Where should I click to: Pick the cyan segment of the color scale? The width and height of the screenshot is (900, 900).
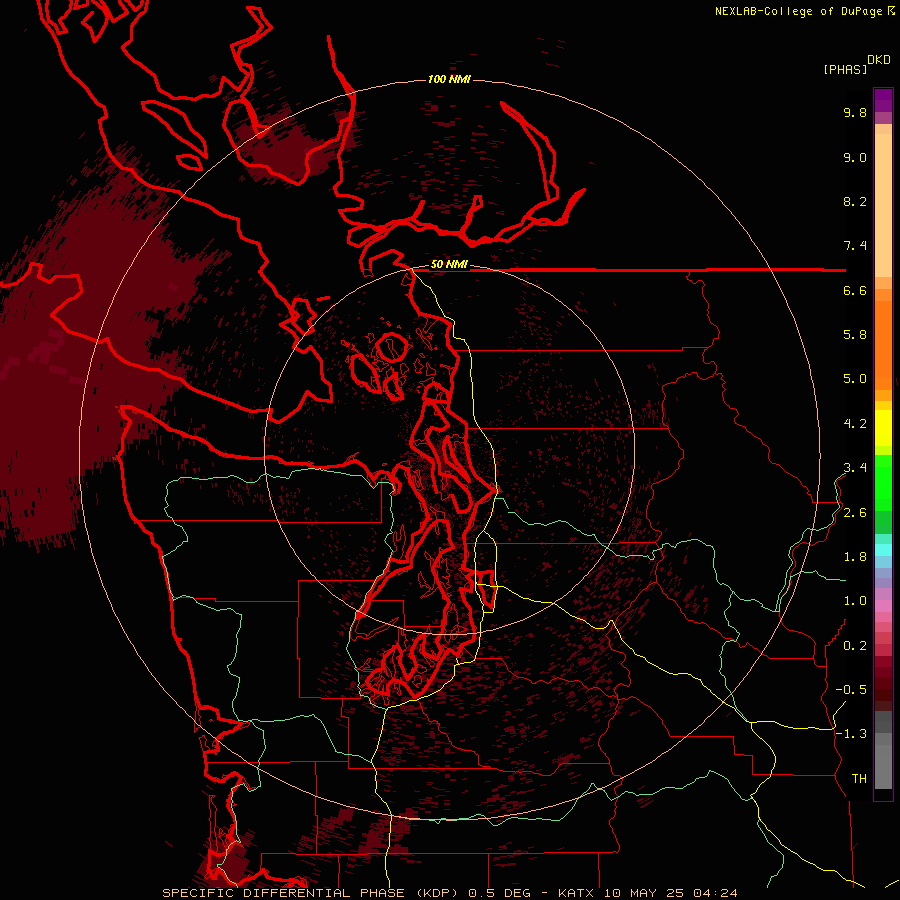(883, 550)
